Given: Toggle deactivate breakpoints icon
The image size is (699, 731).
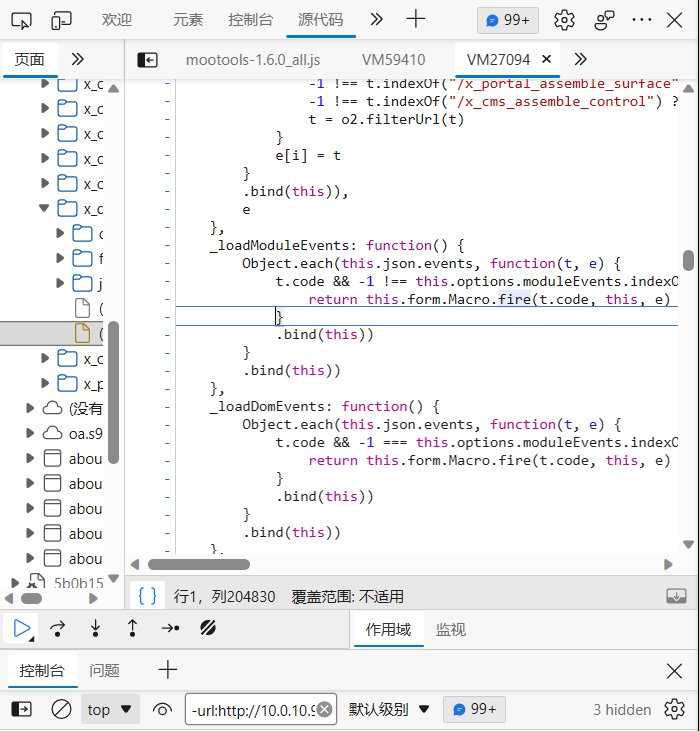Looking at the screenshot, I should pos(209,628).
